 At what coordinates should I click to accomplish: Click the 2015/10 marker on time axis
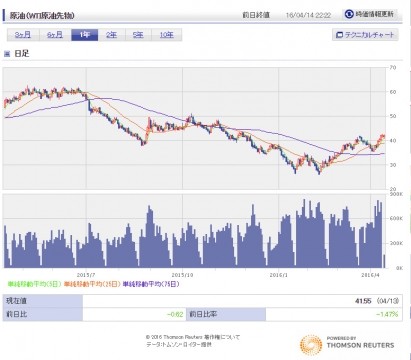182,275
